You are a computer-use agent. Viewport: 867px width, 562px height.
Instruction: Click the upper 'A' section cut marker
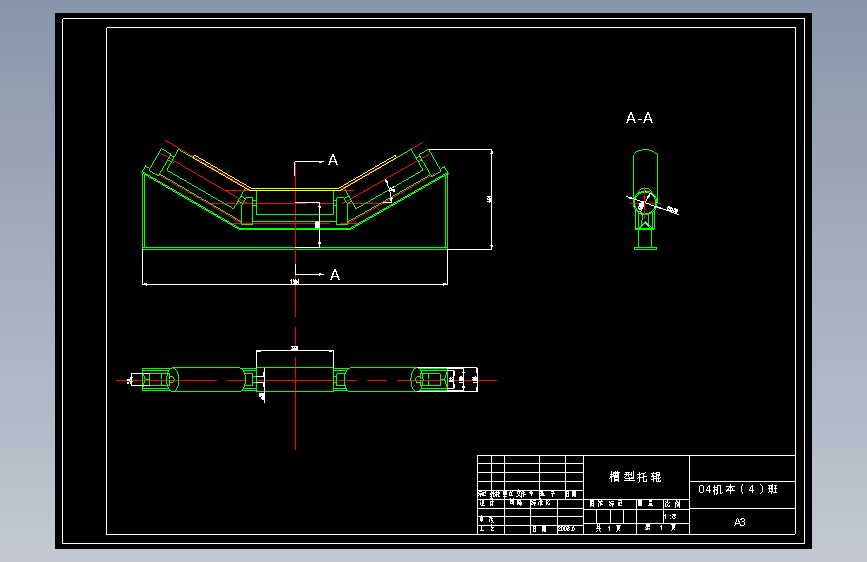click(333, 160)
